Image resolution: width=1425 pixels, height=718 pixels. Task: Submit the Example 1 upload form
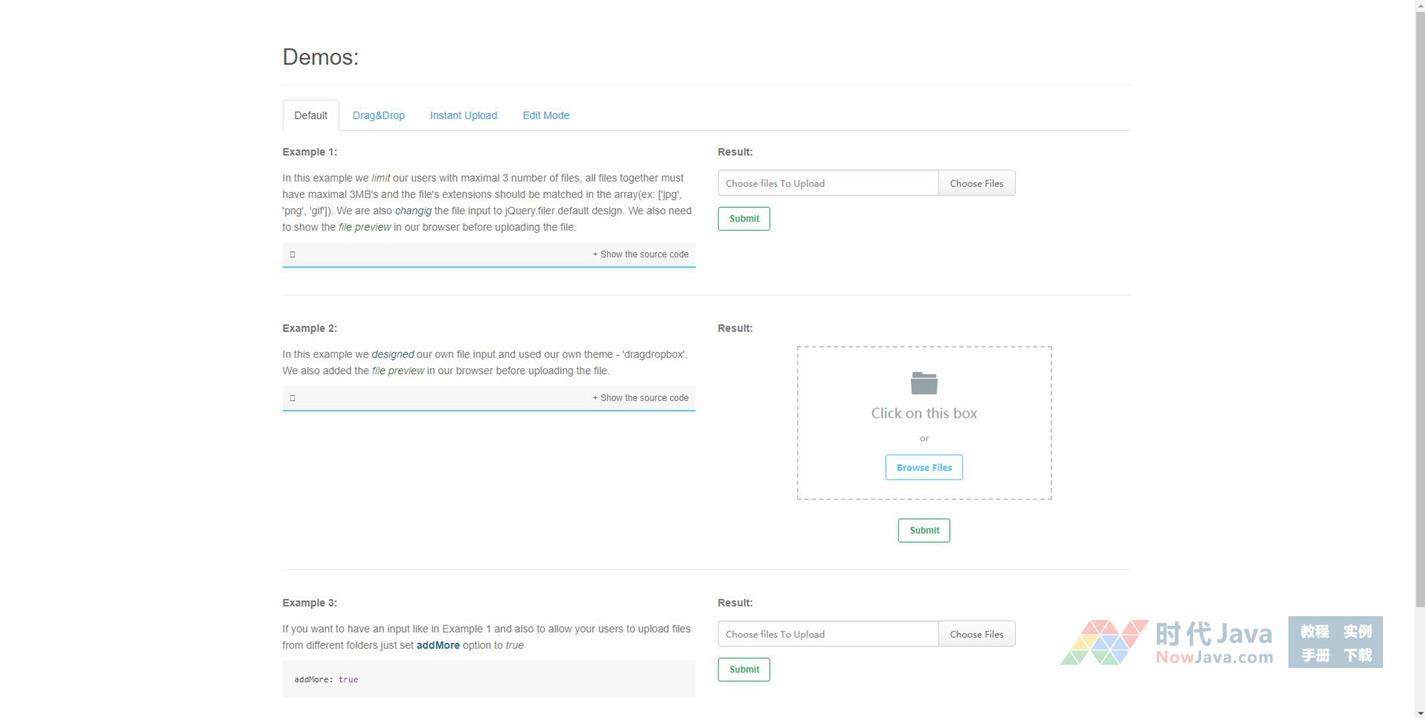[x=743, y=218]
